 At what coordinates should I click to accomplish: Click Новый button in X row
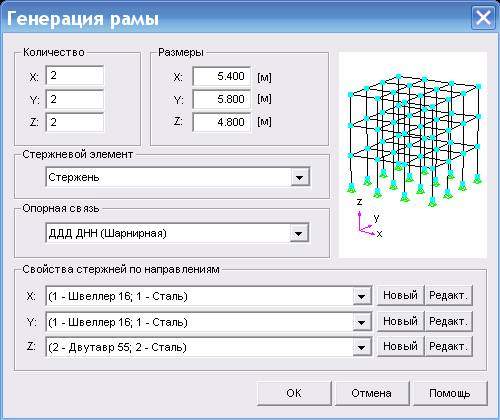click(400, 295)
